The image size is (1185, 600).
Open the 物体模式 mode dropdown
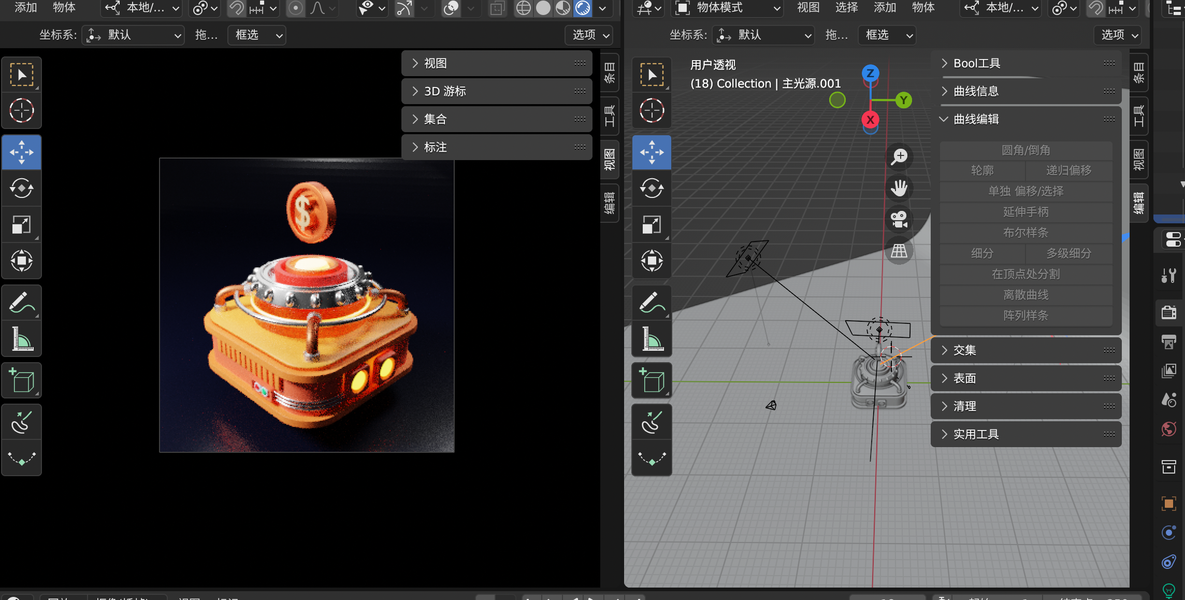[x=727, y=8]
